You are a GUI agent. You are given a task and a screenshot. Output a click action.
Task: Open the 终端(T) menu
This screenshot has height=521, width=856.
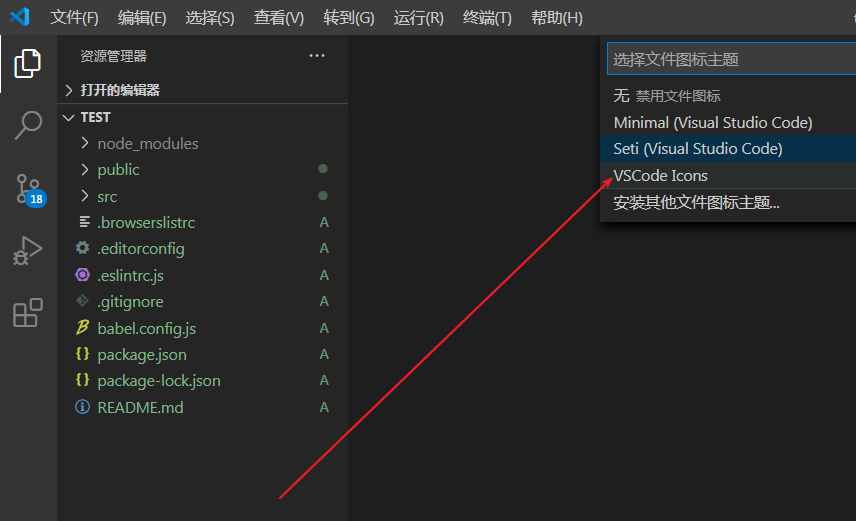point(487,18)
